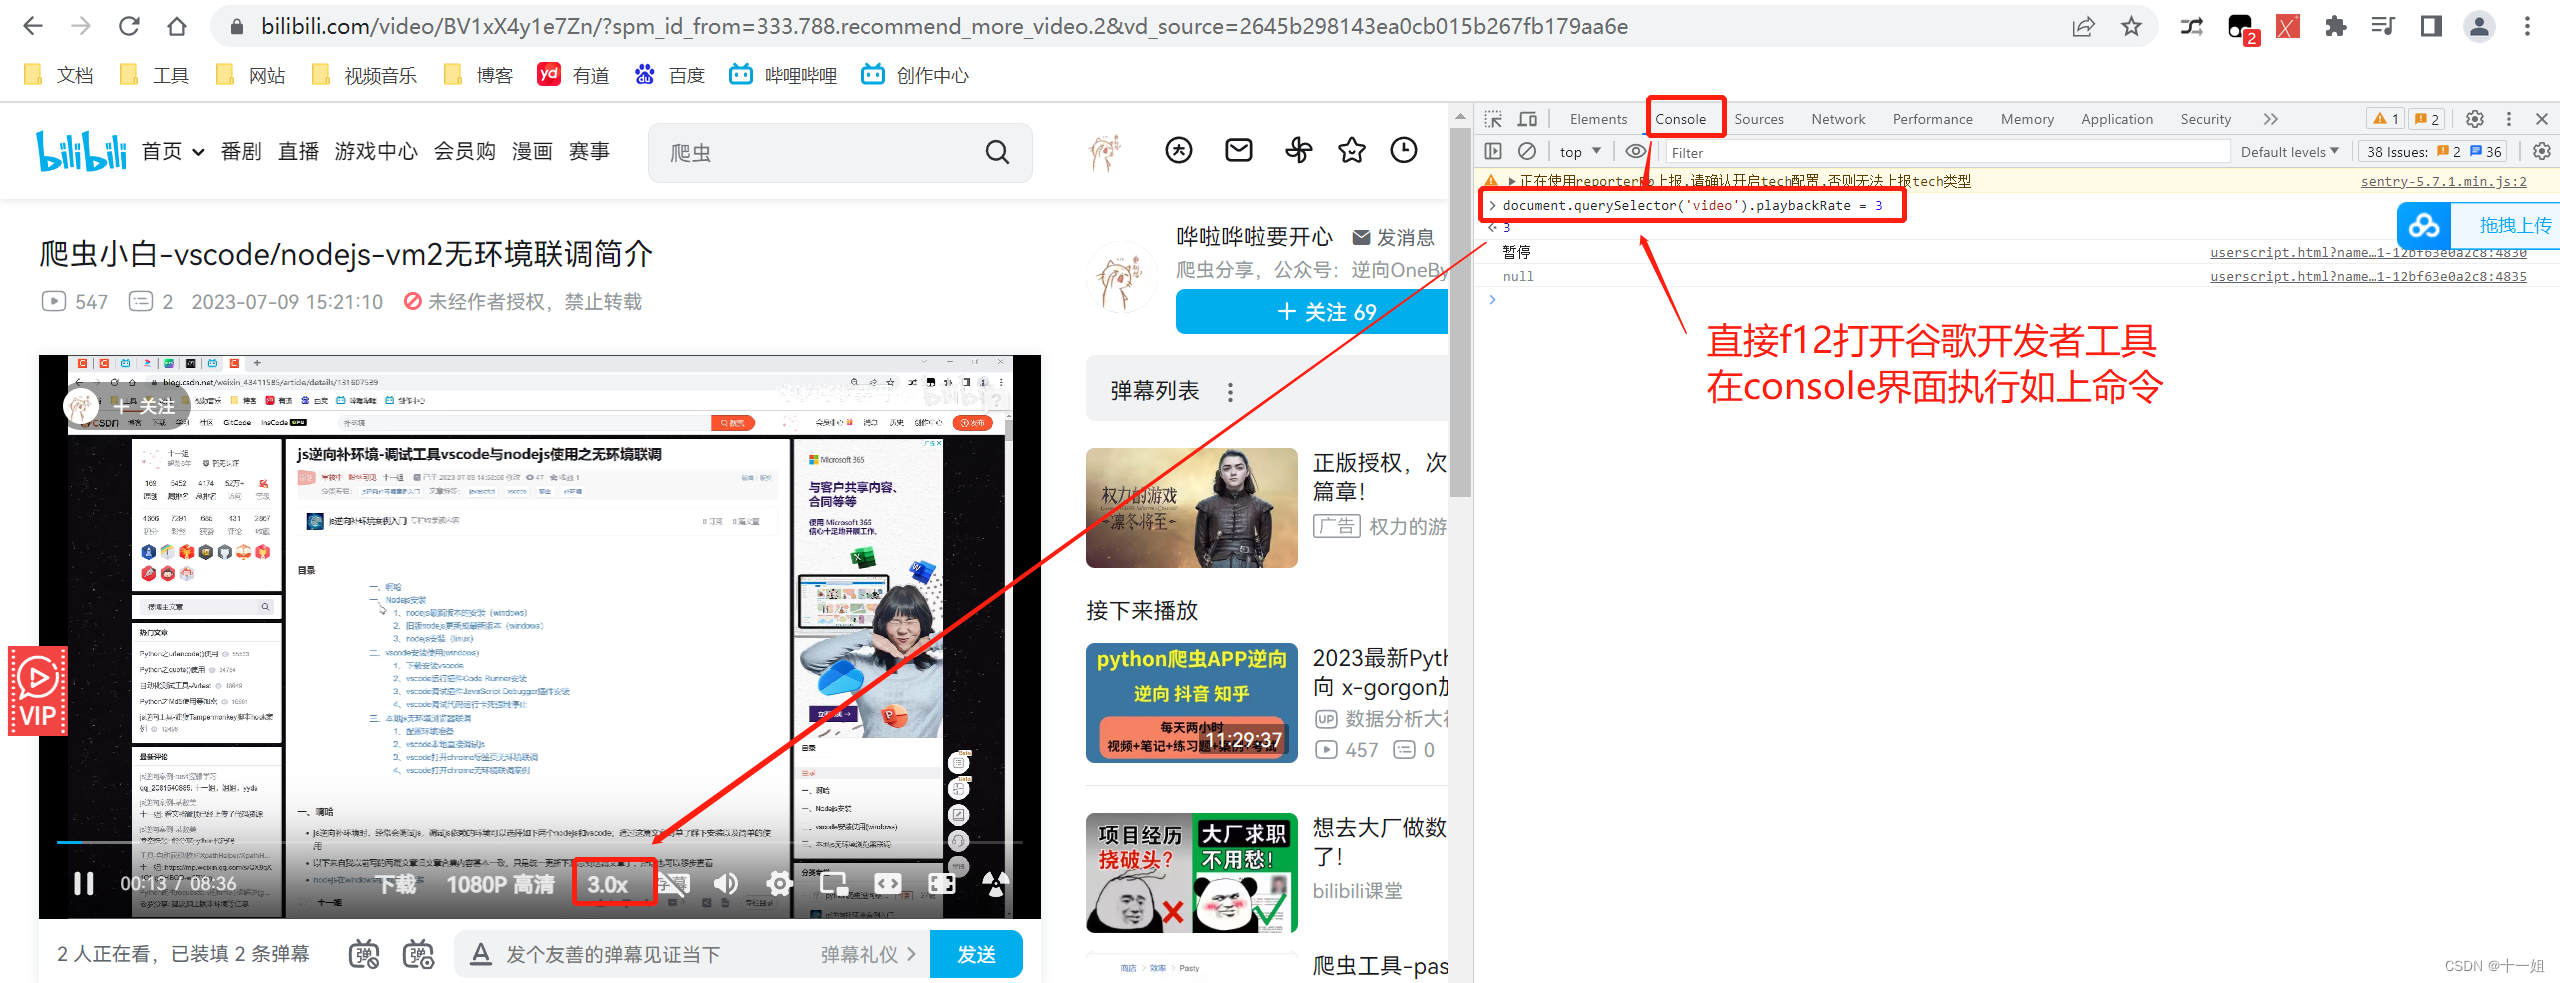Open the 创作中心 bookmark
2560x983 pixels.
coord(915,75)
